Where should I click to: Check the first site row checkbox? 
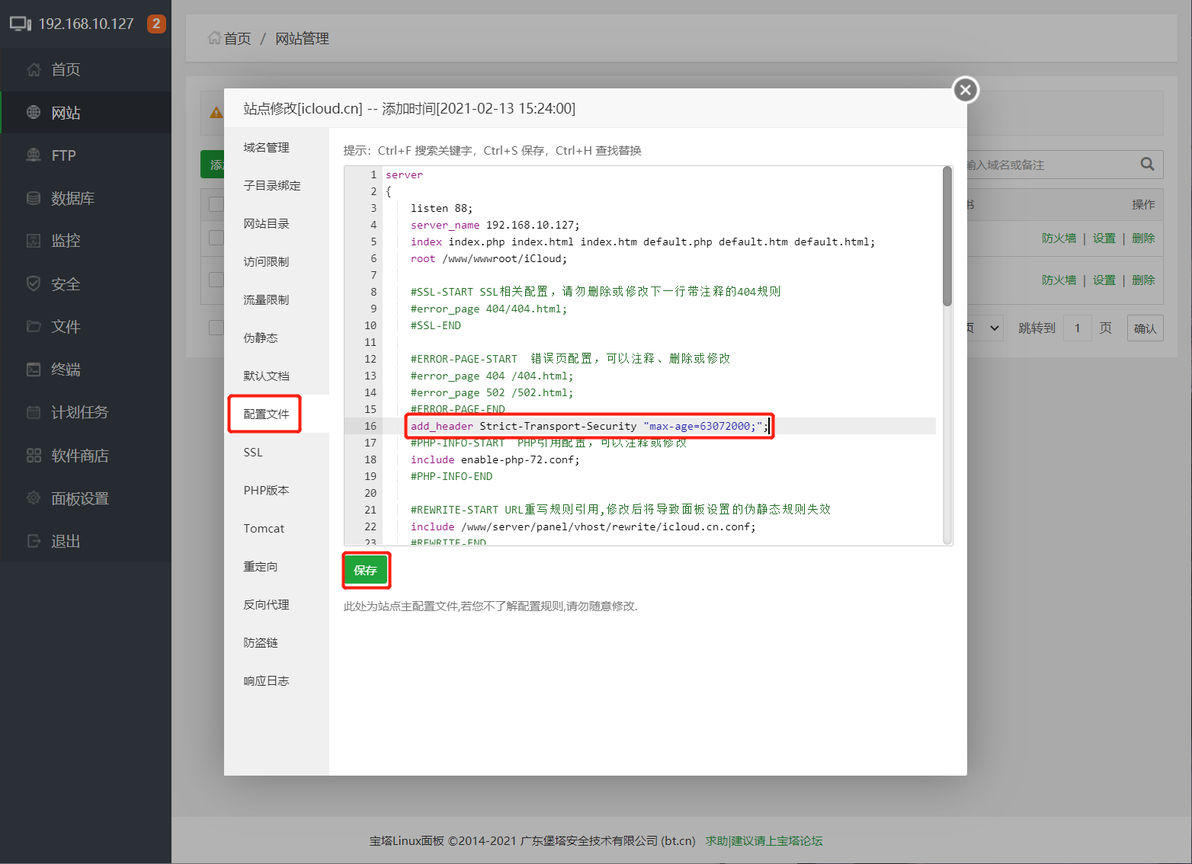pyautogui.click(x=217, y=238)
